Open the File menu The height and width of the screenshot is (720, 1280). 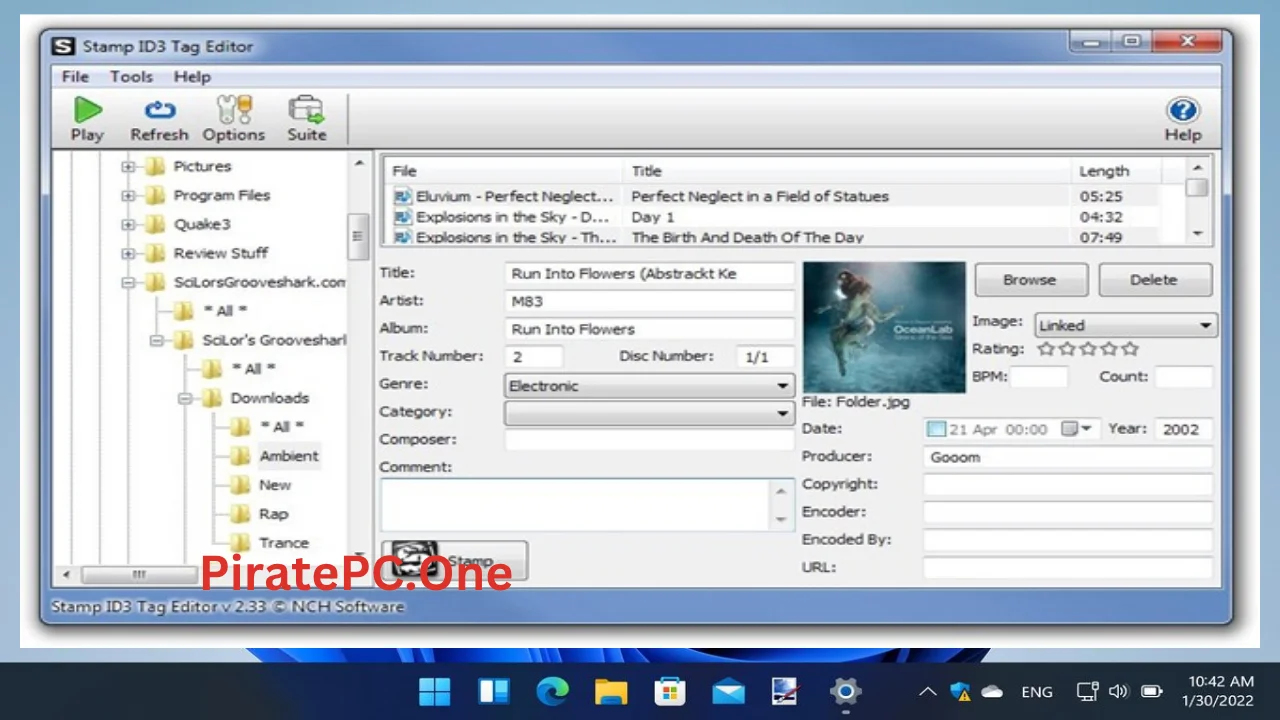click(75, 76)
